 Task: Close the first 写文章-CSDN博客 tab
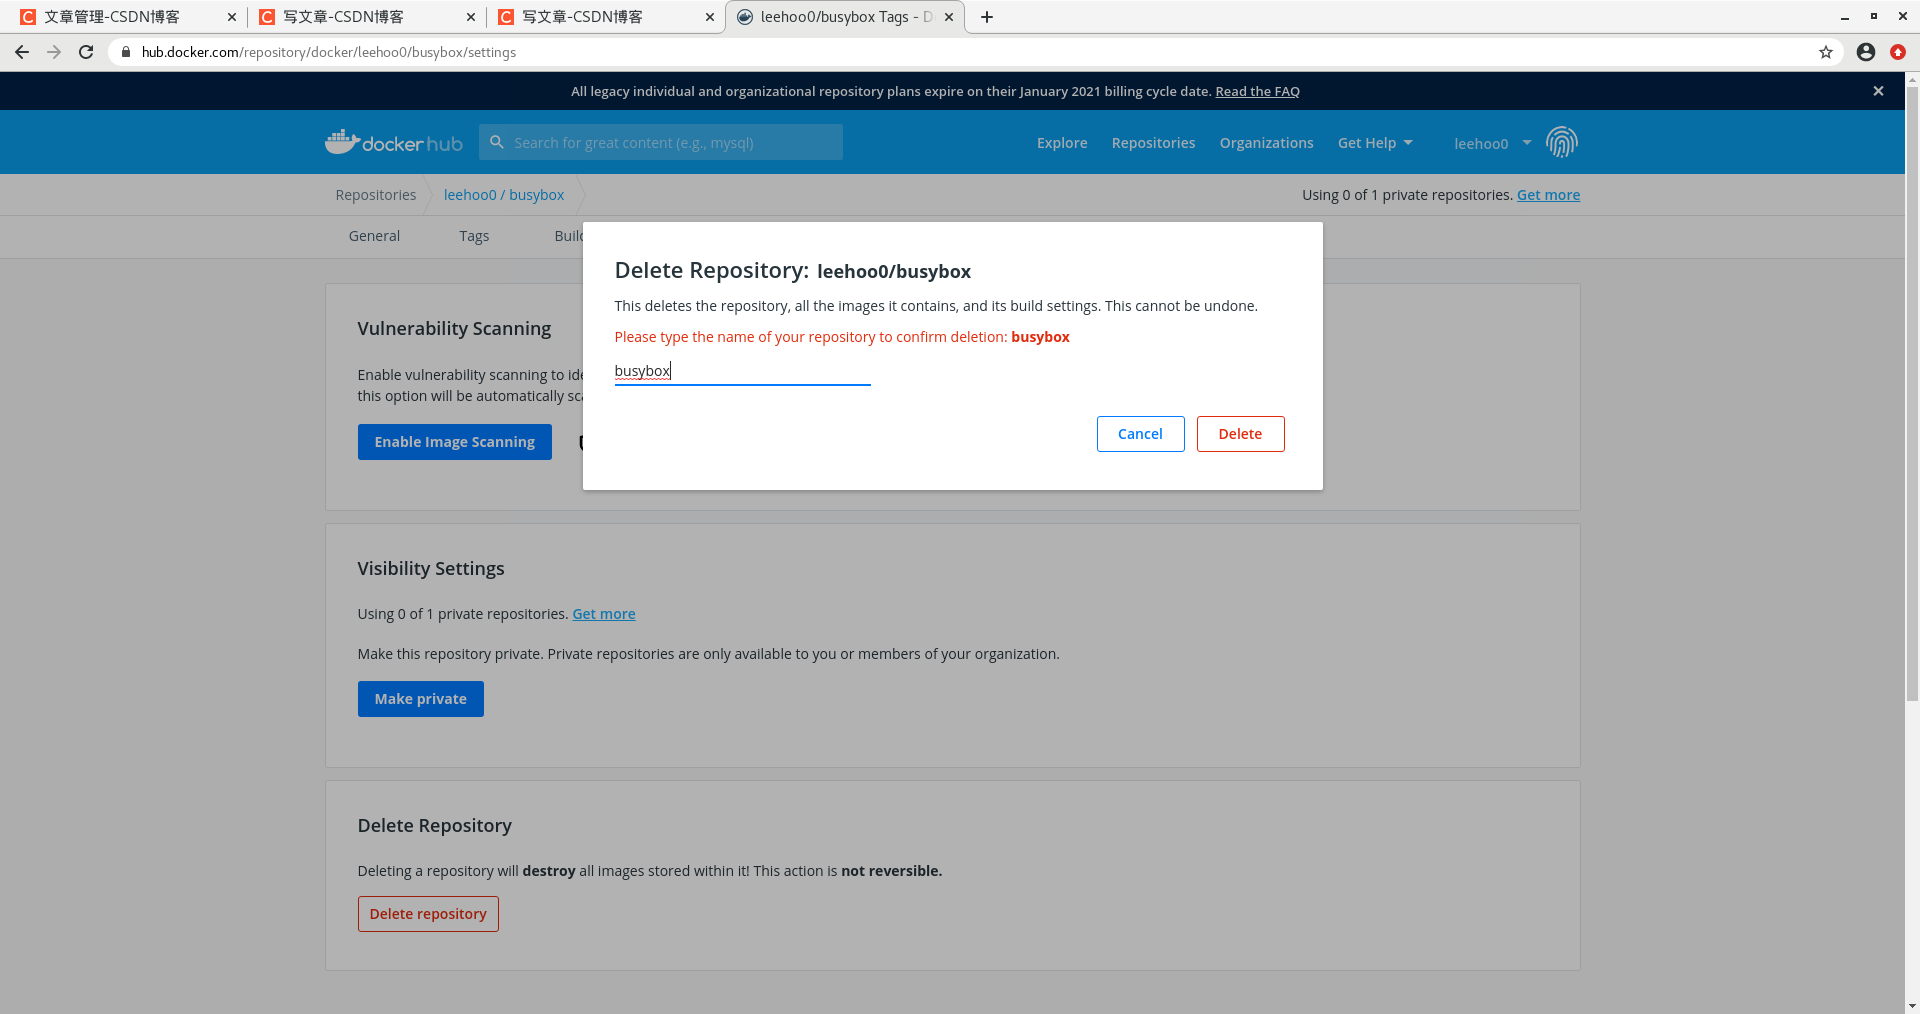470,17
